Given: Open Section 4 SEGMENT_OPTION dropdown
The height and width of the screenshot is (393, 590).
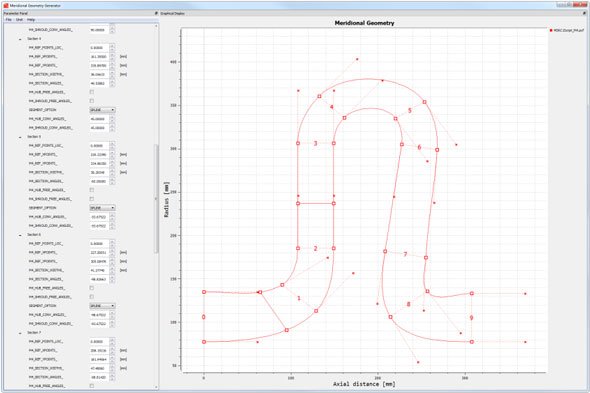Looking at the screenshot, I should point(102,110).
